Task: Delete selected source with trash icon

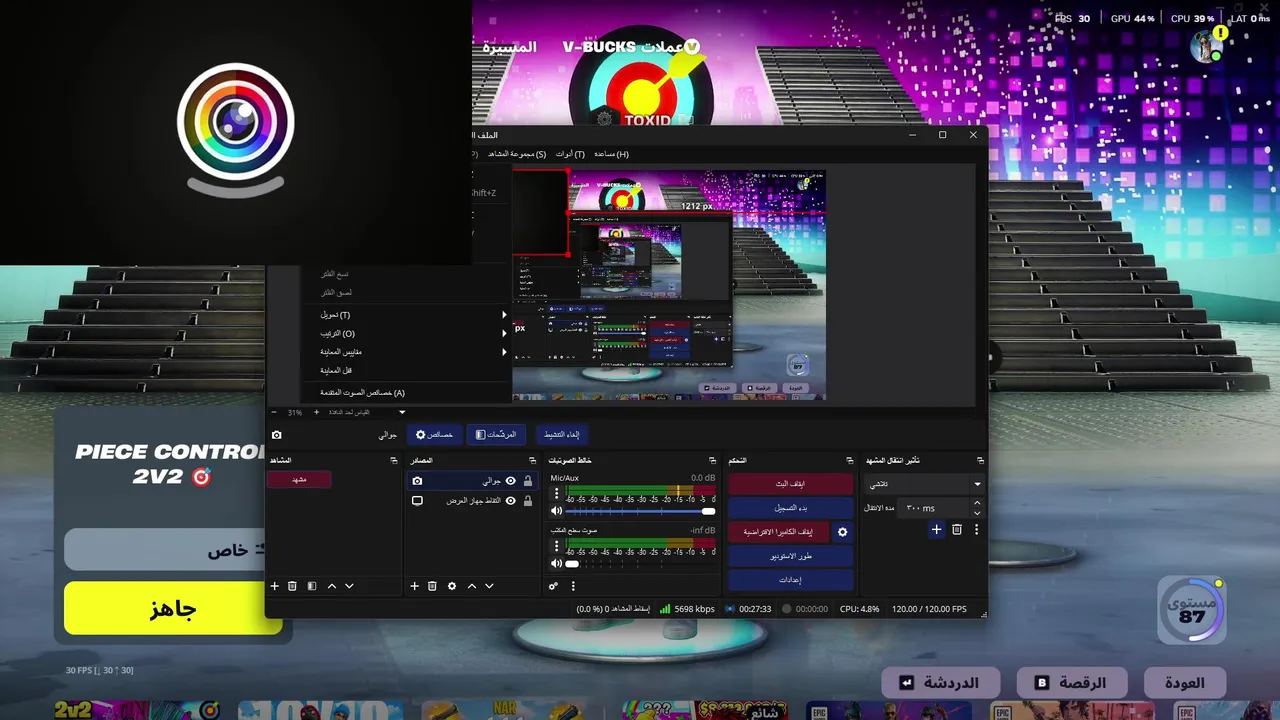Action: pos(432,586)
